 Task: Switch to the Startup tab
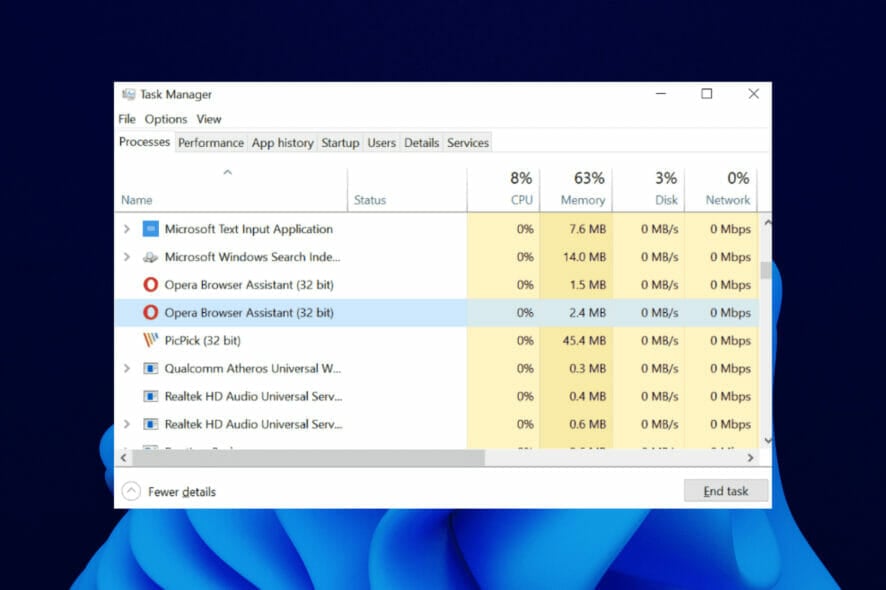click(340, 143)
